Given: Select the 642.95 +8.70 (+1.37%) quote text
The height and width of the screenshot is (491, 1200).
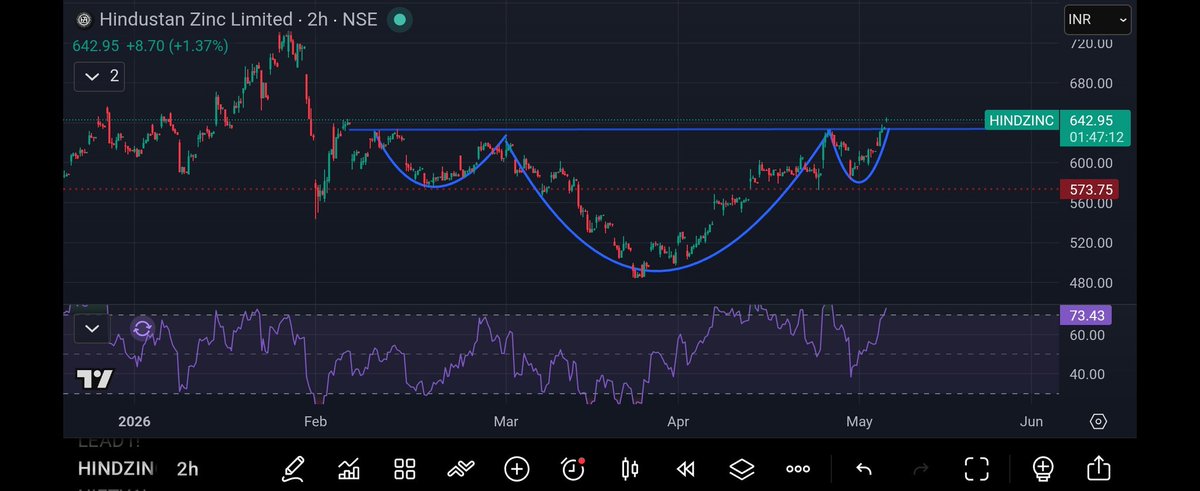Looking at the screenshot, I should tap(150, 46).
